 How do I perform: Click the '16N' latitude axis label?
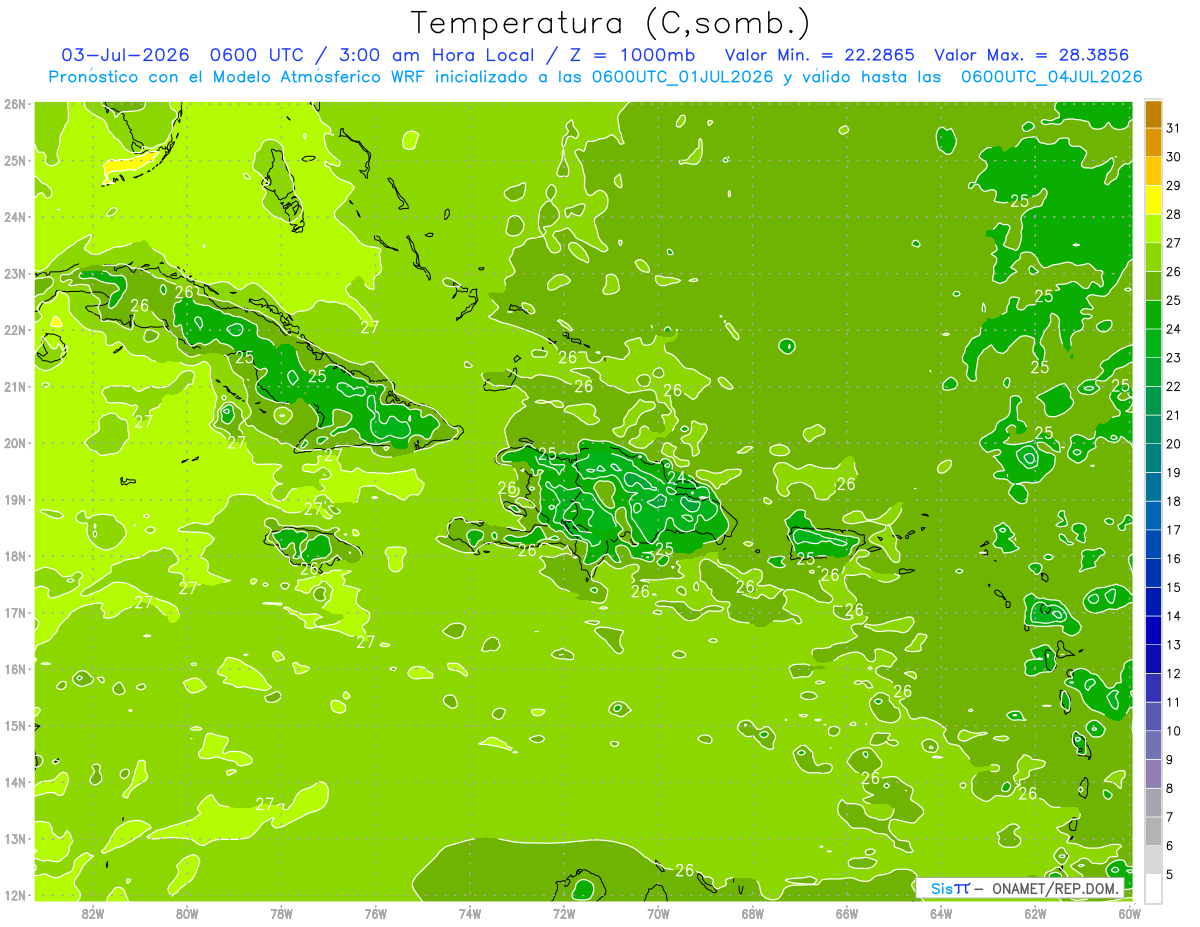pos(14,669)
